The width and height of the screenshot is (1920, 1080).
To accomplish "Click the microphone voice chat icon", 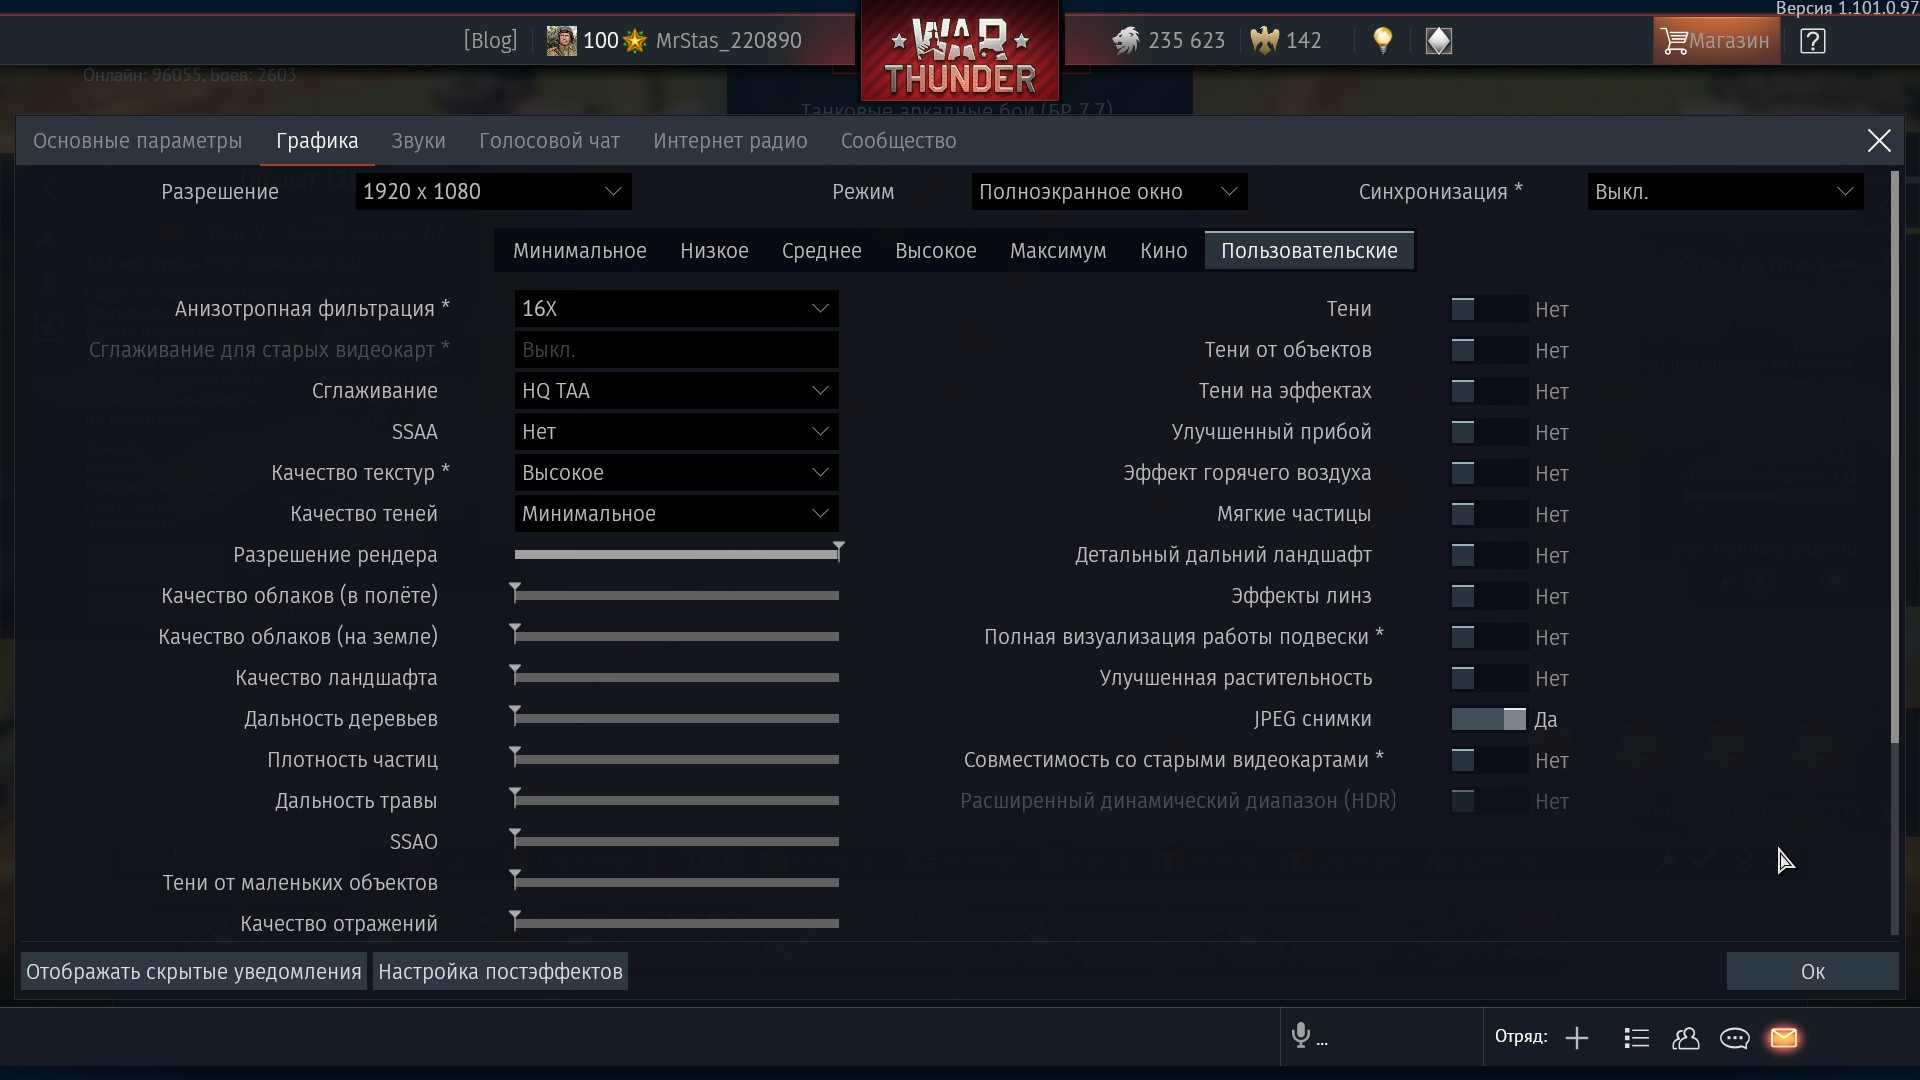I will (x=1300, y=1036).
